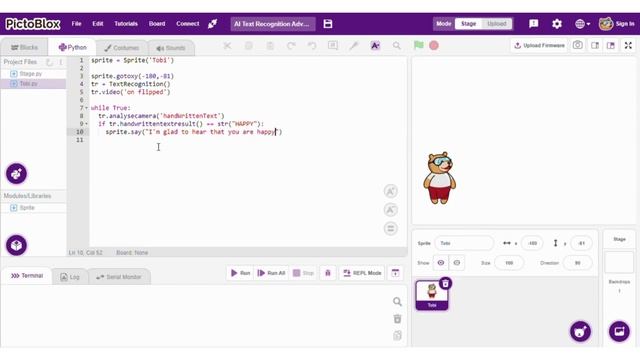
Task: Clear the terminal with trash icon
Action: click(x=397, y=319)
